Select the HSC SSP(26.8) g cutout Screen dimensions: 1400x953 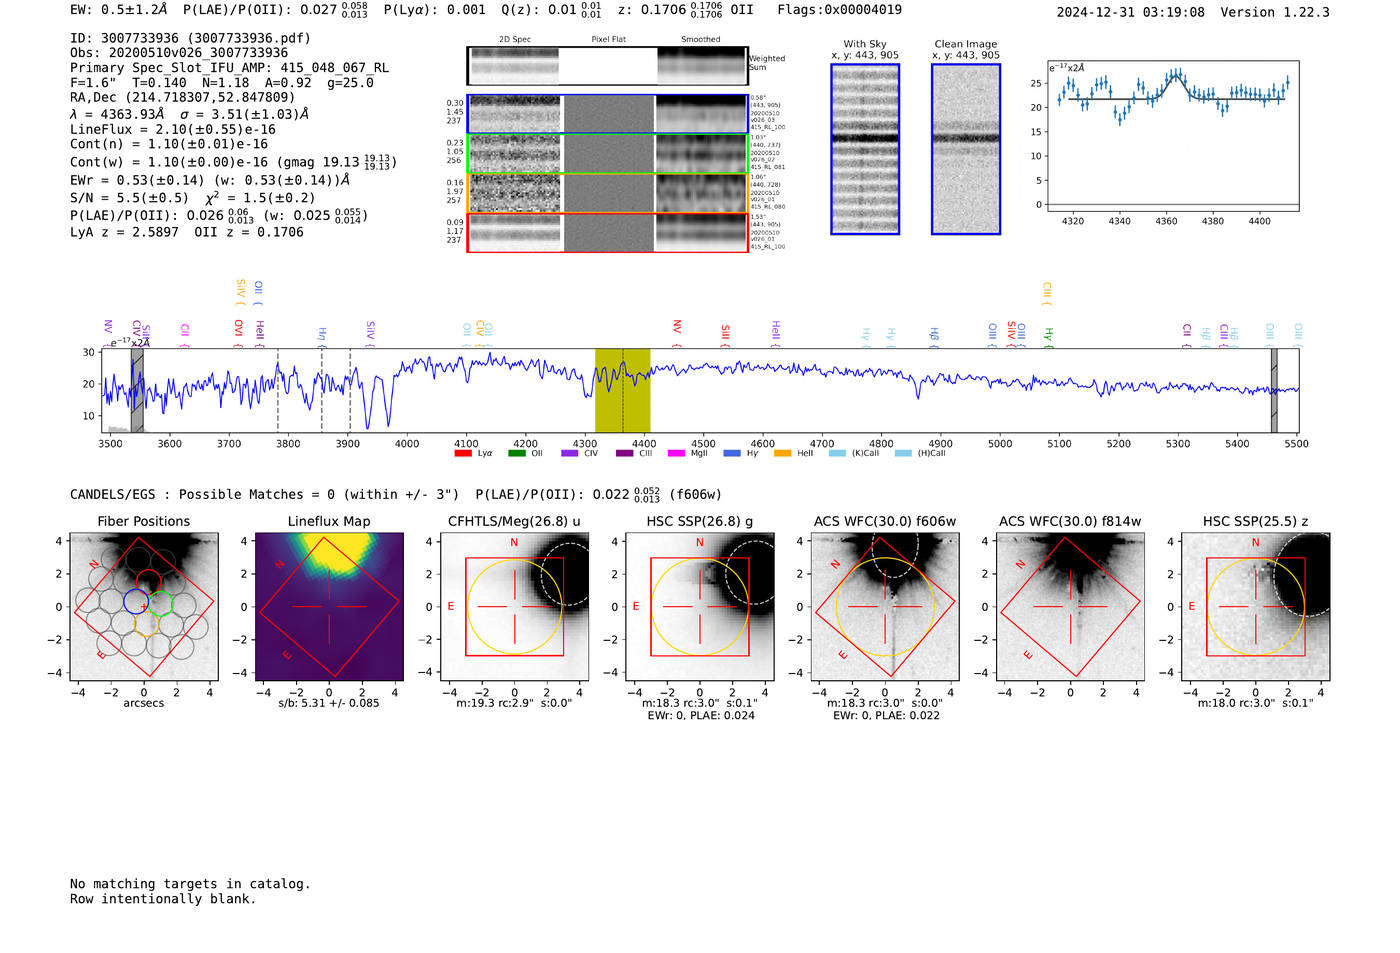699,606
